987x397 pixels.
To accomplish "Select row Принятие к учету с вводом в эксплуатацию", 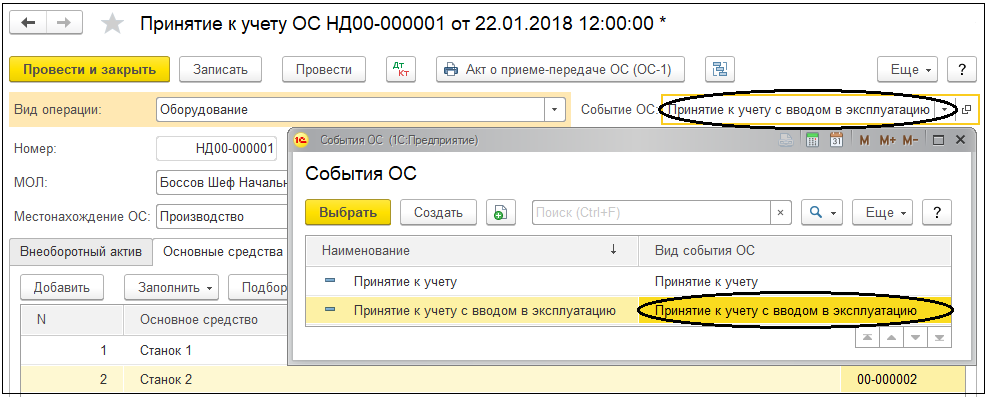I will 628,310.
